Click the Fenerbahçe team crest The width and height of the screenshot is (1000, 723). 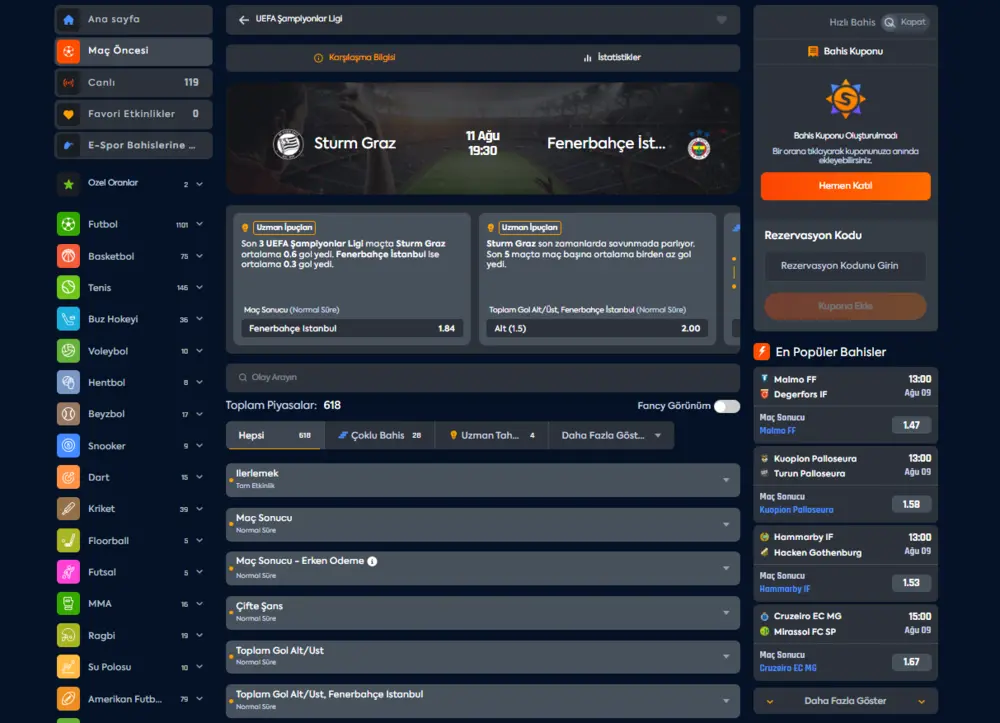point(699,145)
